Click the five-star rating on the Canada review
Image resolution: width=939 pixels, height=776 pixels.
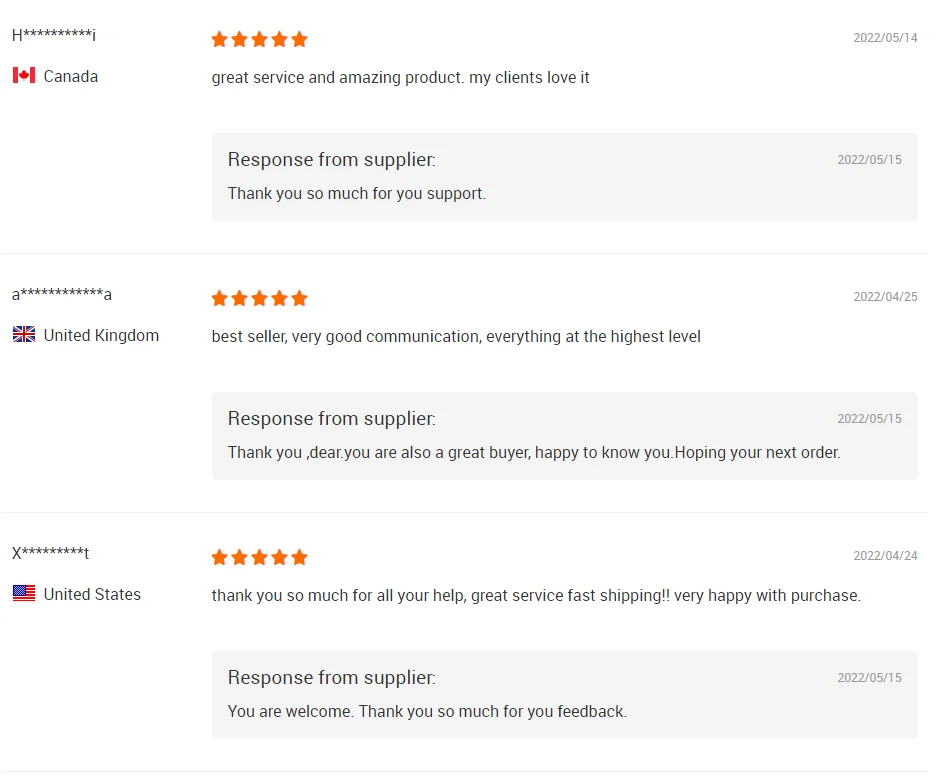[x=259, y=40]
